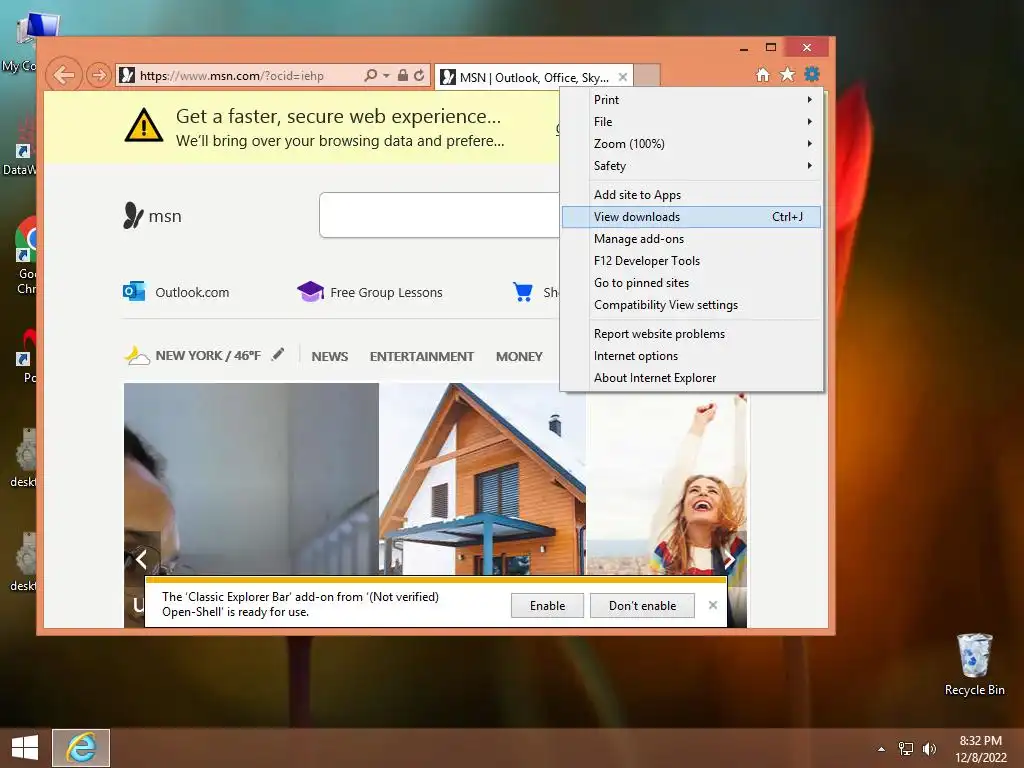Dismiss the add-on notification bar
This screenshot has width=1024, height=768.
(x=712, y=605)
